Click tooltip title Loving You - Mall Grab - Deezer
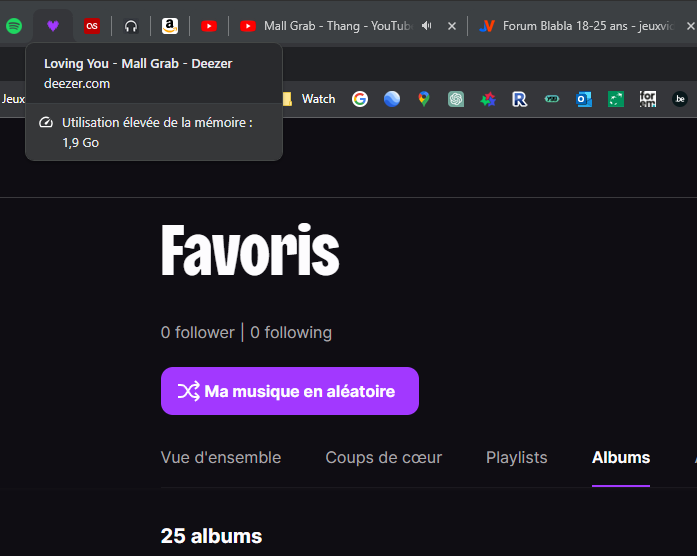Screen dimensions: 697x556 click(138, 64)
